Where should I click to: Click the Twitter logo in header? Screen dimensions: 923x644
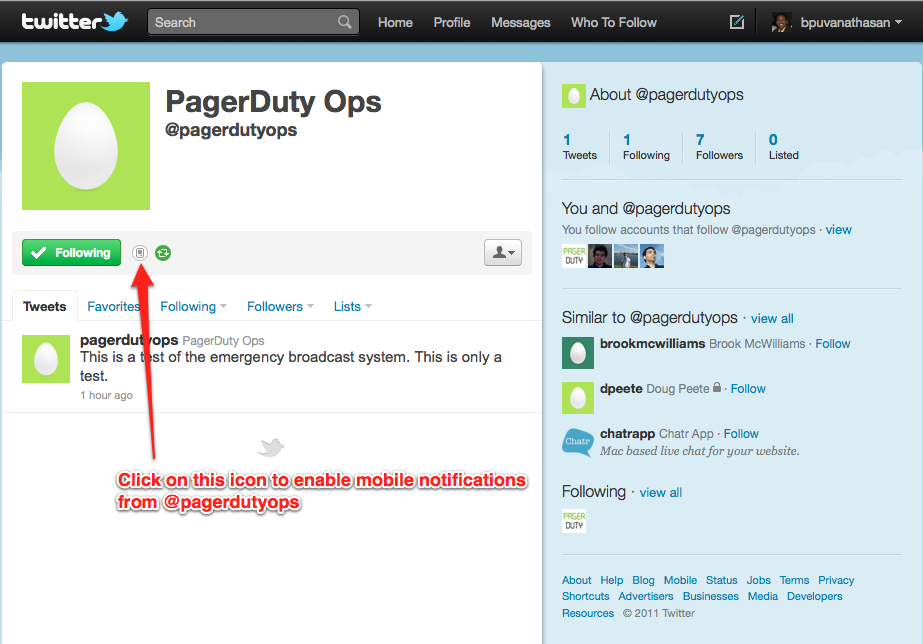[75, 21]
